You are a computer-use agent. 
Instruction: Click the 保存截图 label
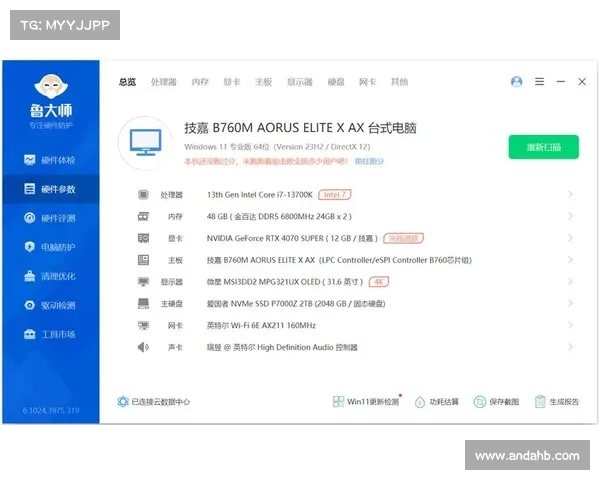click(504, 402)
